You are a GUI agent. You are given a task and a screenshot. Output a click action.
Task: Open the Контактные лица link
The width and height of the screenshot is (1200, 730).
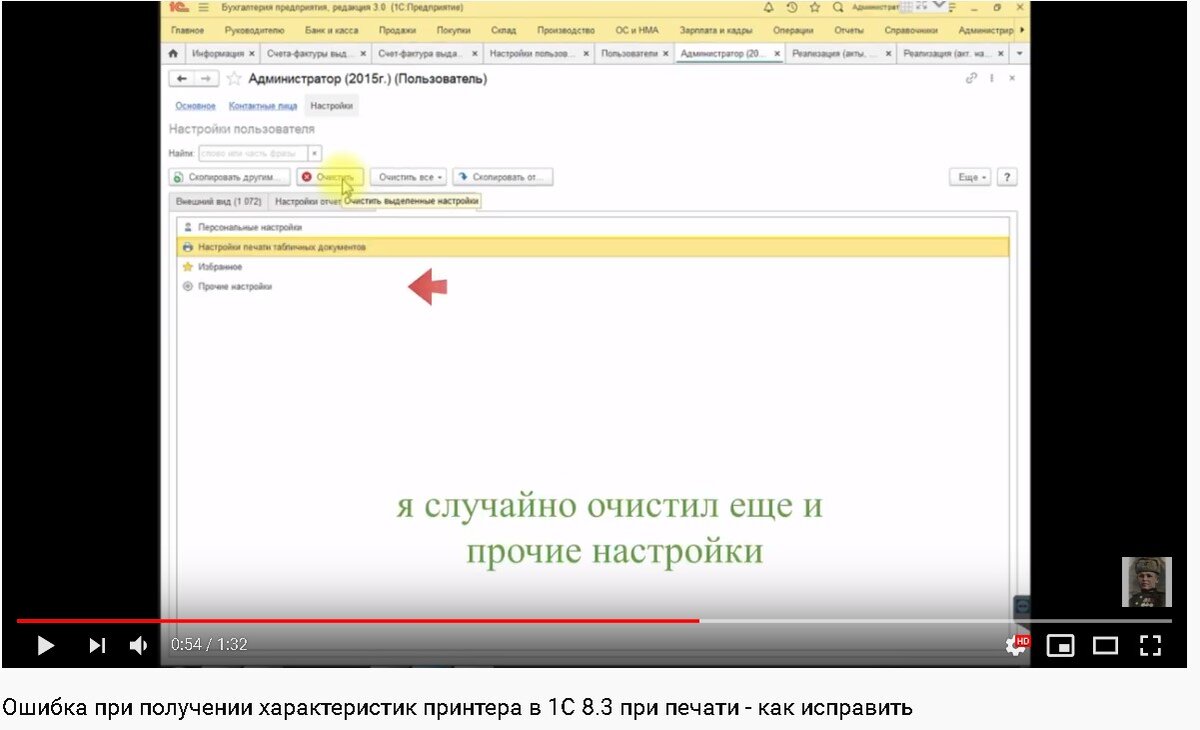coord(263,105)
